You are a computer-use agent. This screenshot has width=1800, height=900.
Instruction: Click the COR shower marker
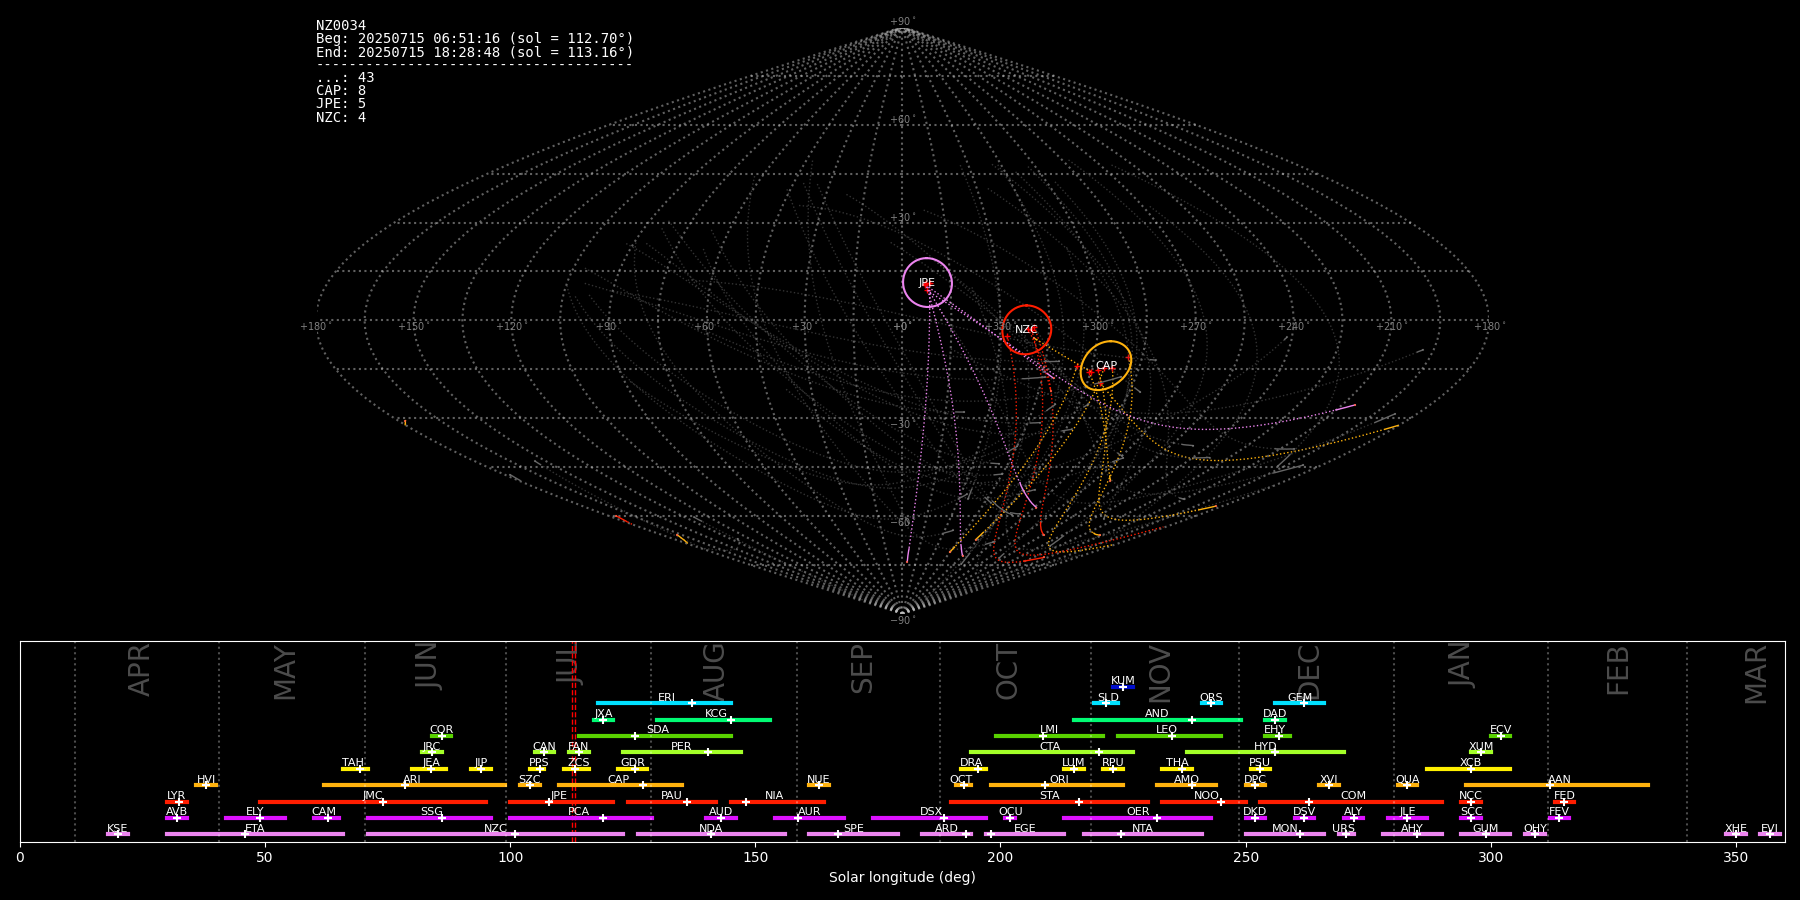(442, 736)
